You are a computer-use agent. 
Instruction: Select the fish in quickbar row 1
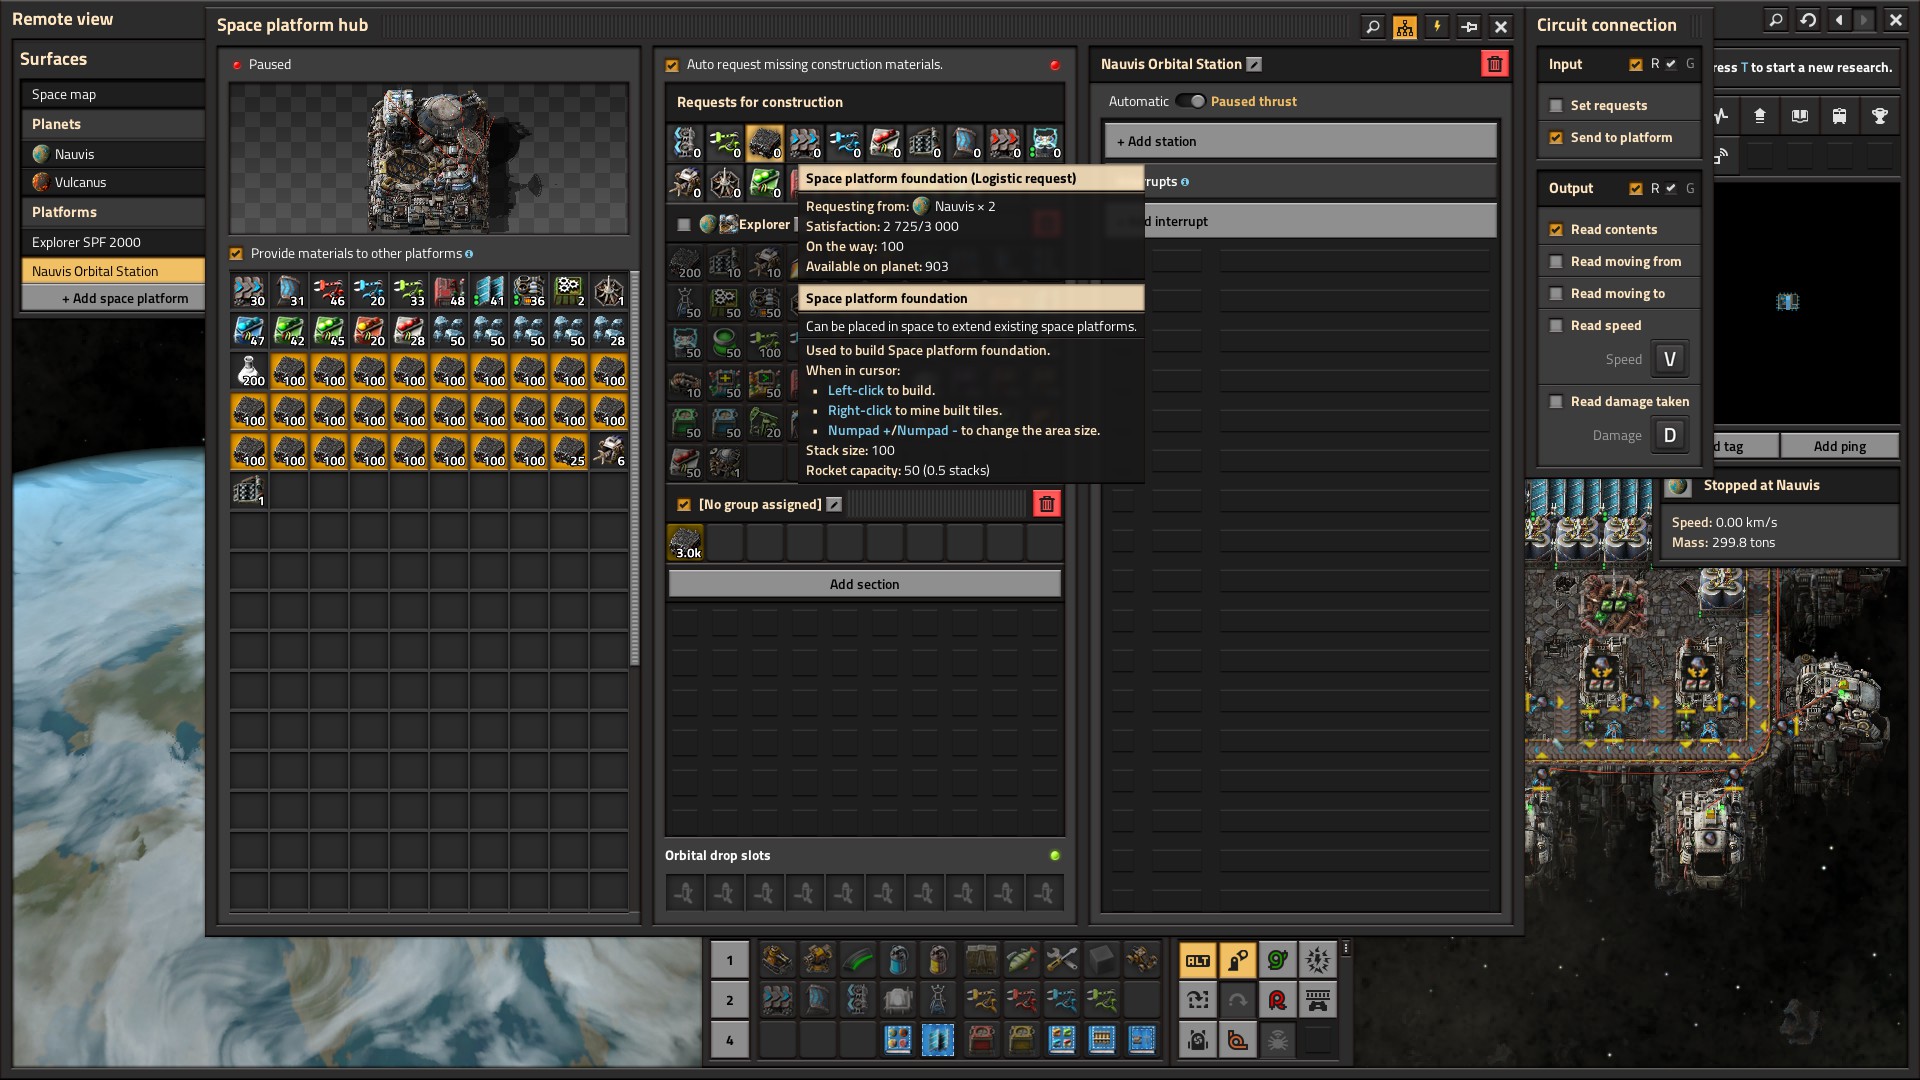[1021, 960]
